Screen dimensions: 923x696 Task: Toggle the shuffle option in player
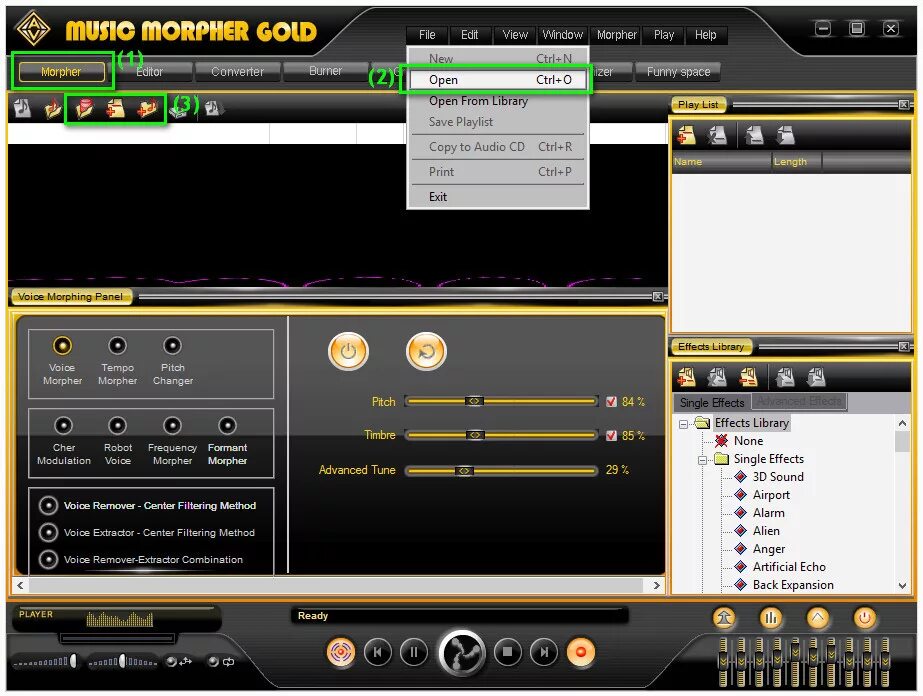179,662
